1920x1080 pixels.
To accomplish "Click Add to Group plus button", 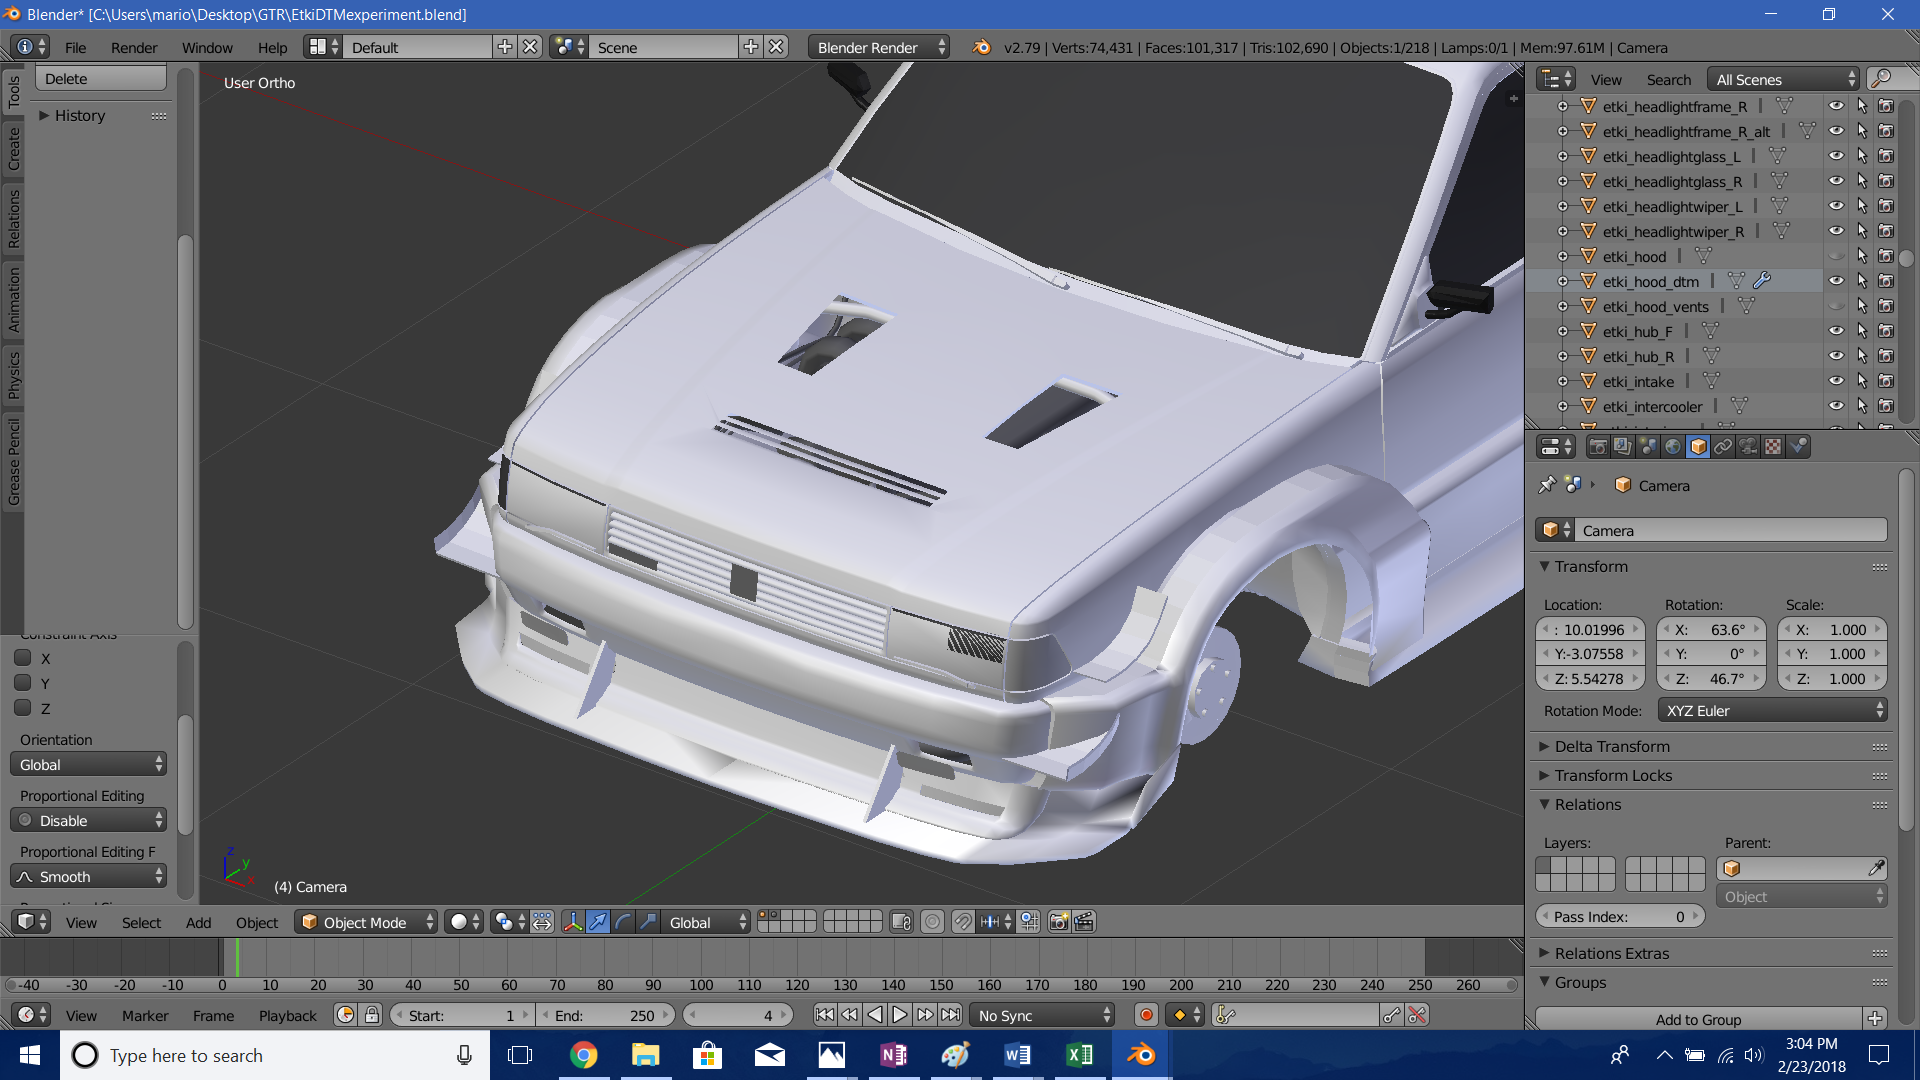I will (x=1875, y=1019).
